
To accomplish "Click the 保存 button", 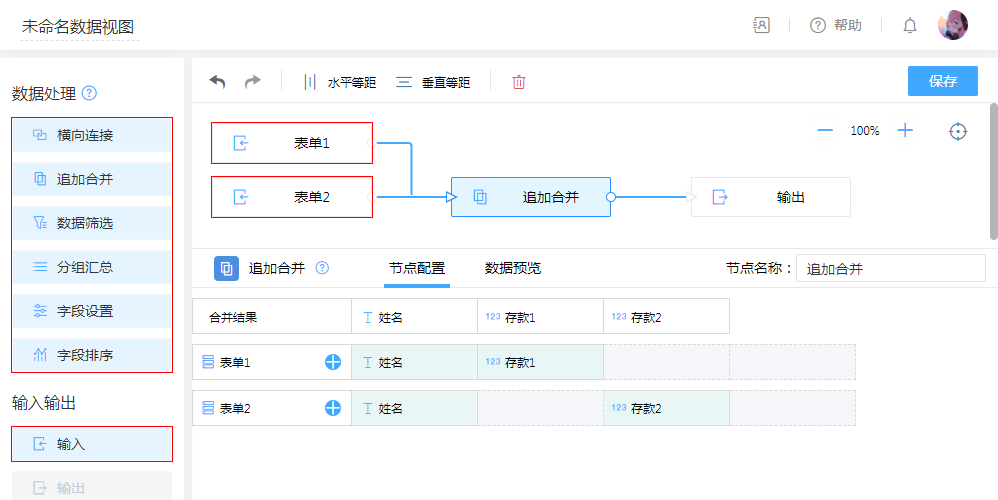I will pos(942,81).
